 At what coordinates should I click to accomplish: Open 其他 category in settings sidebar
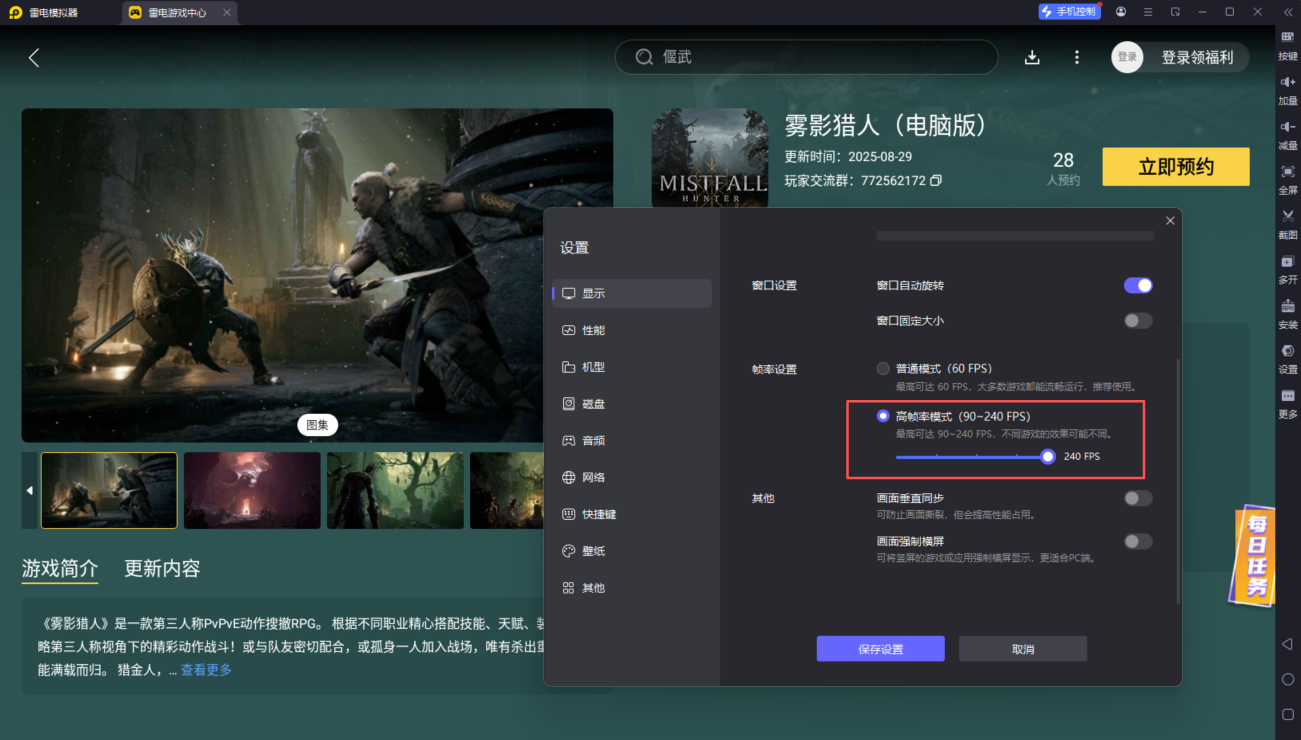632,588
